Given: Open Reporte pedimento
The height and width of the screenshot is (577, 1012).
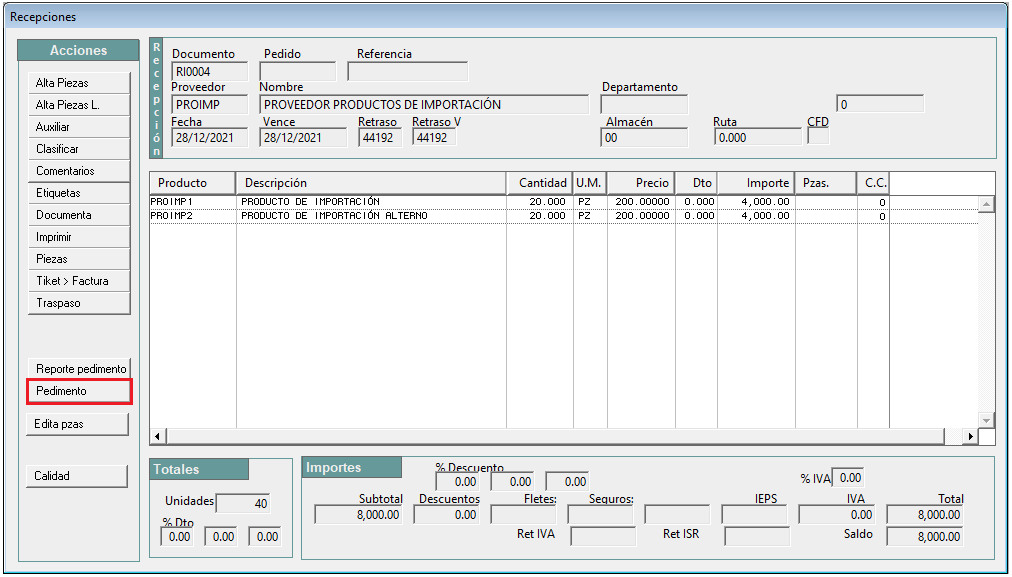Looking at the screenshot, I should 79,369.
